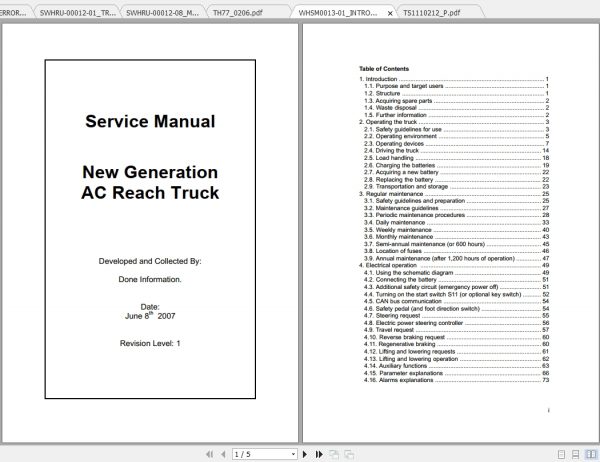This screenshot has height=462, width=600.
Task: Click the 'June 8th 2007' date text
Action: point(150,316)
